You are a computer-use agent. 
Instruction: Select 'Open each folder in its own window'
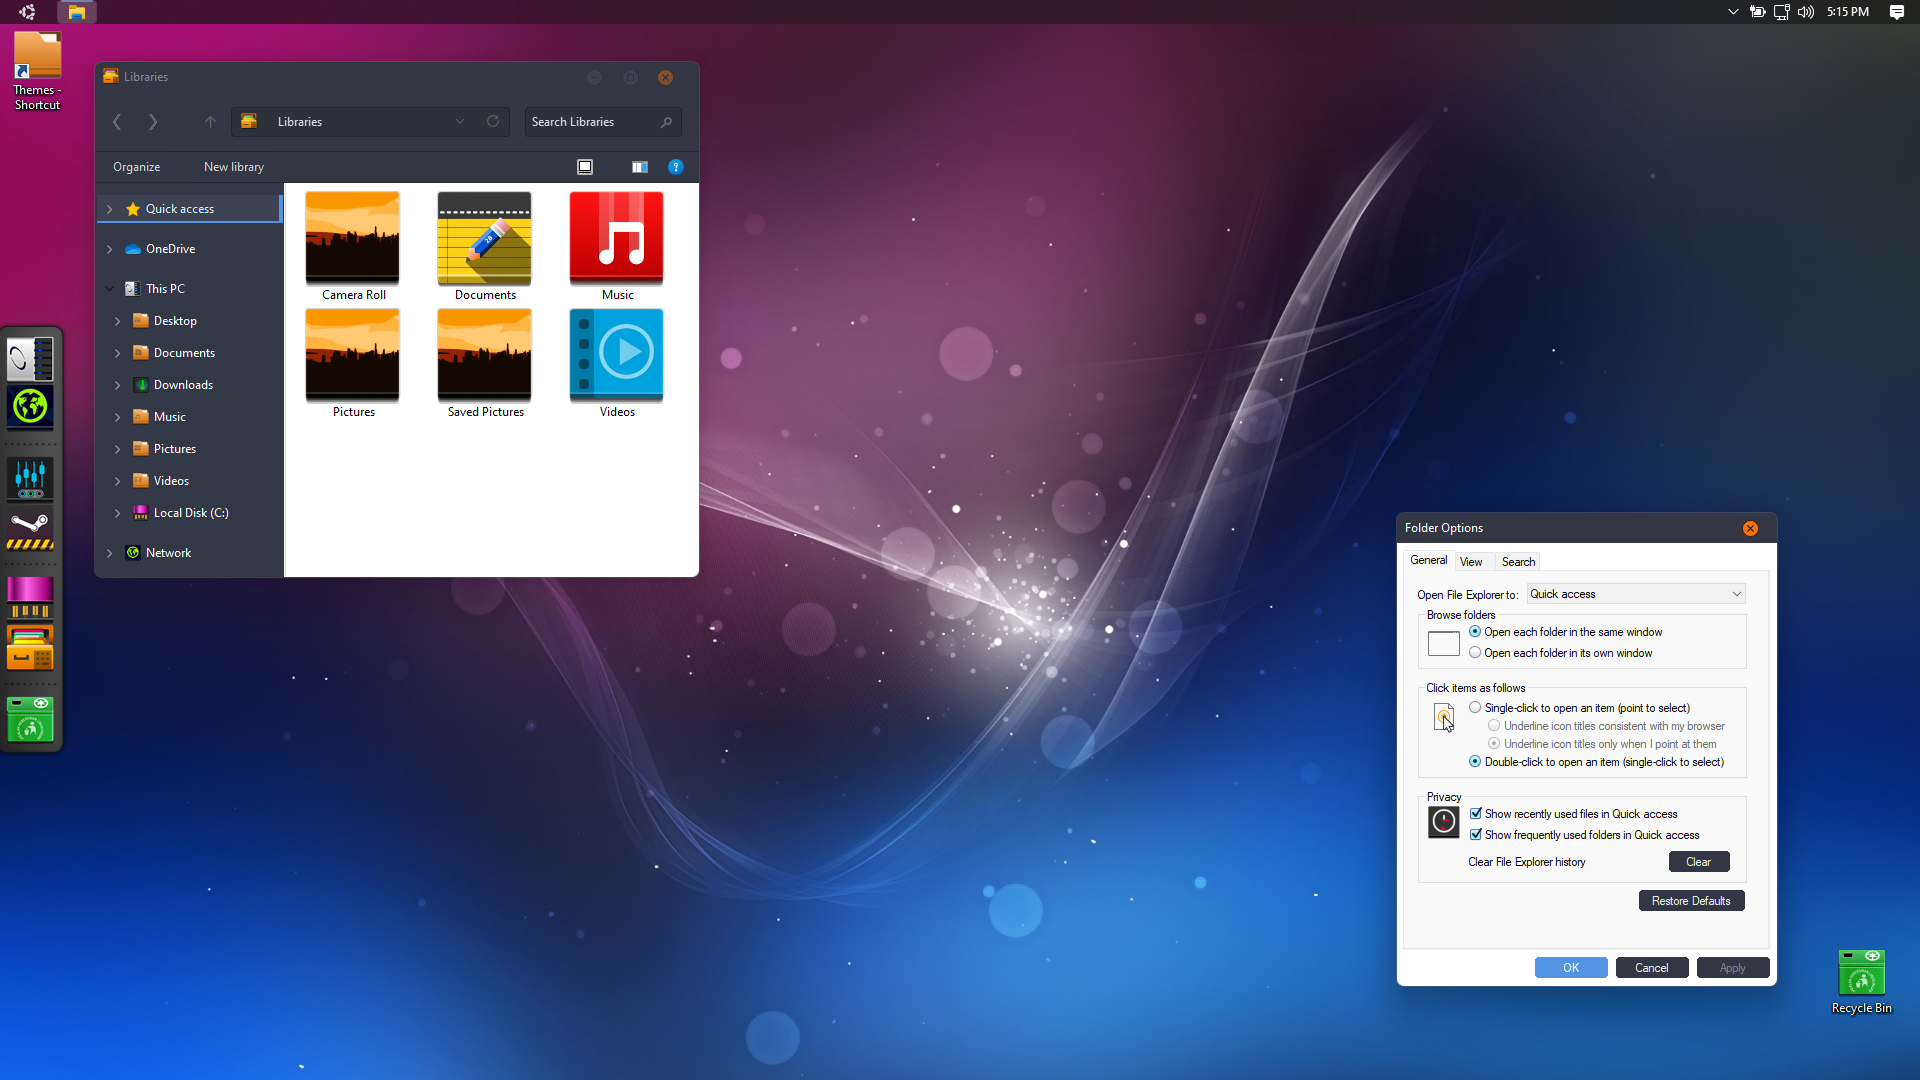(1475, 653)
